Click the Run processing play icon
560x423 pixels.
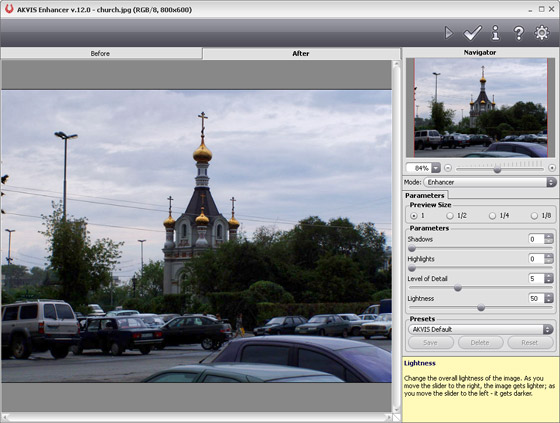pos(449,33)
